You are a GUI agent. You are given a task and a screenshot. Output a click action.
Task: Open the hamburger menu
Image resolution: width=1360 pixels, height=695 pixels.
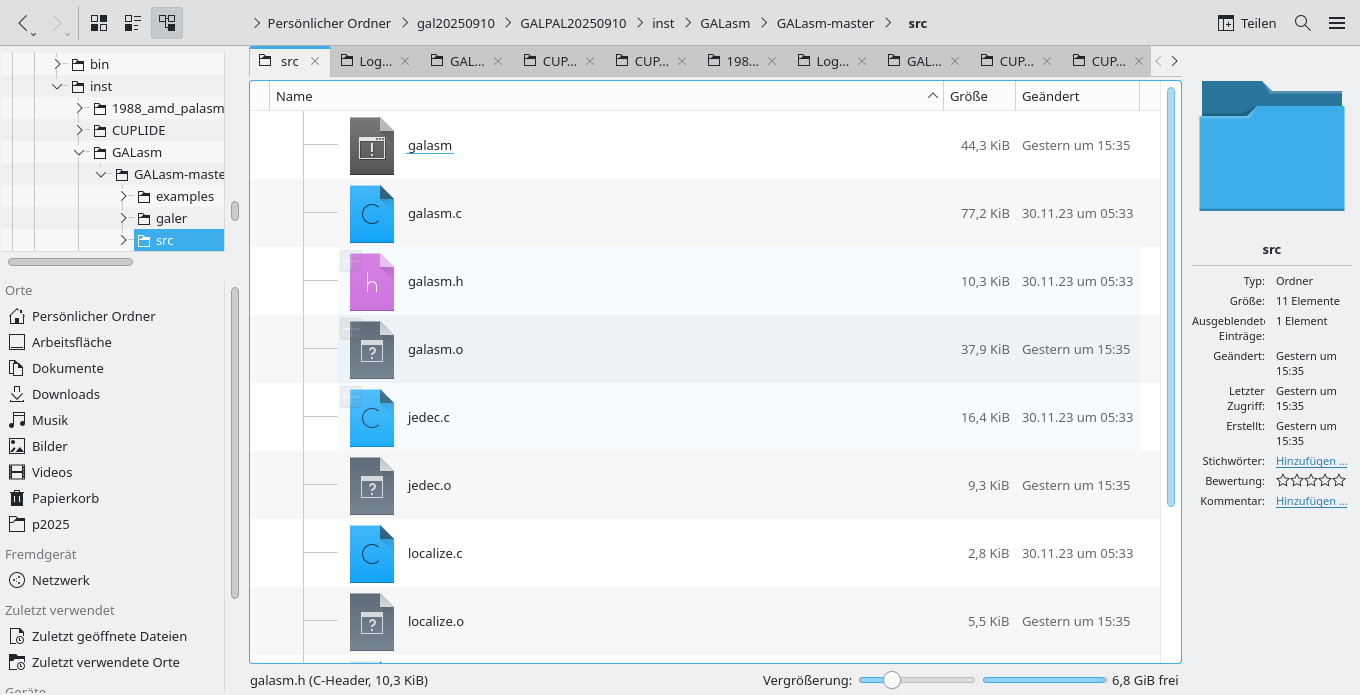(x=1336, y=23)
